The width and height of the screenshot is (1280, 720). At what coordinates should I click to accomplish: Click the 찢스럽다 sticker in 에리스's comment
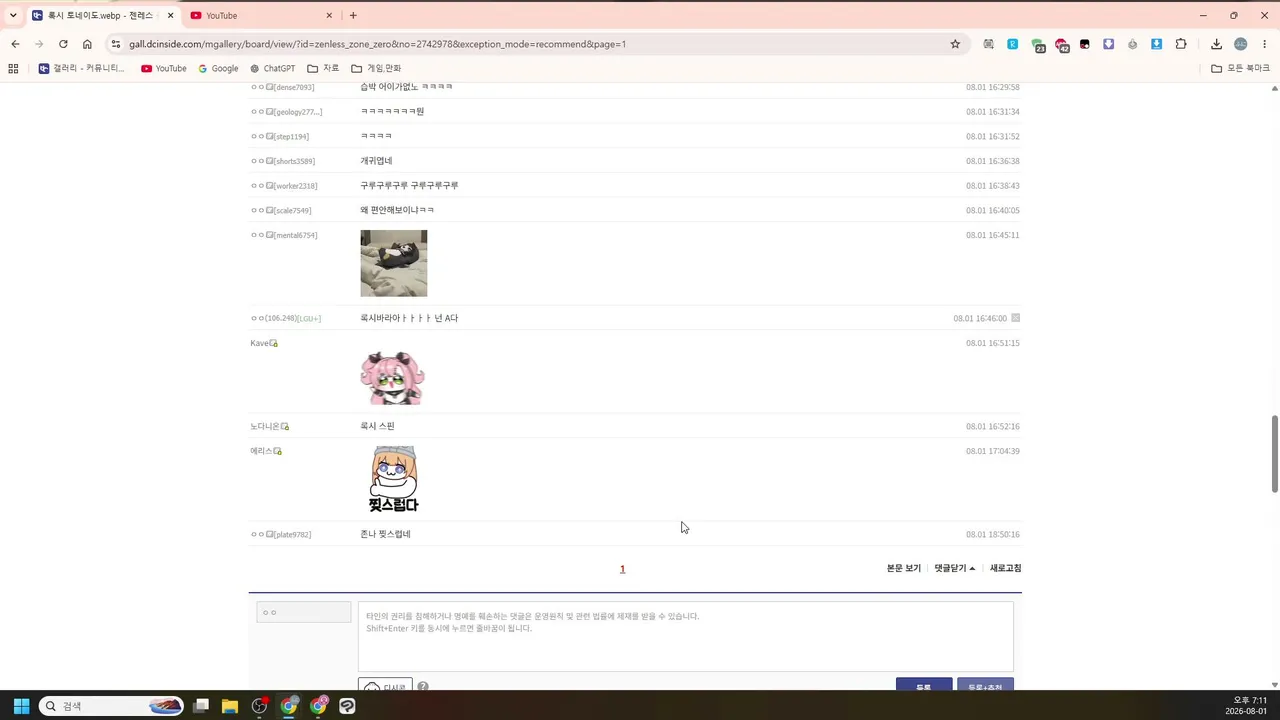pos(393,480)
